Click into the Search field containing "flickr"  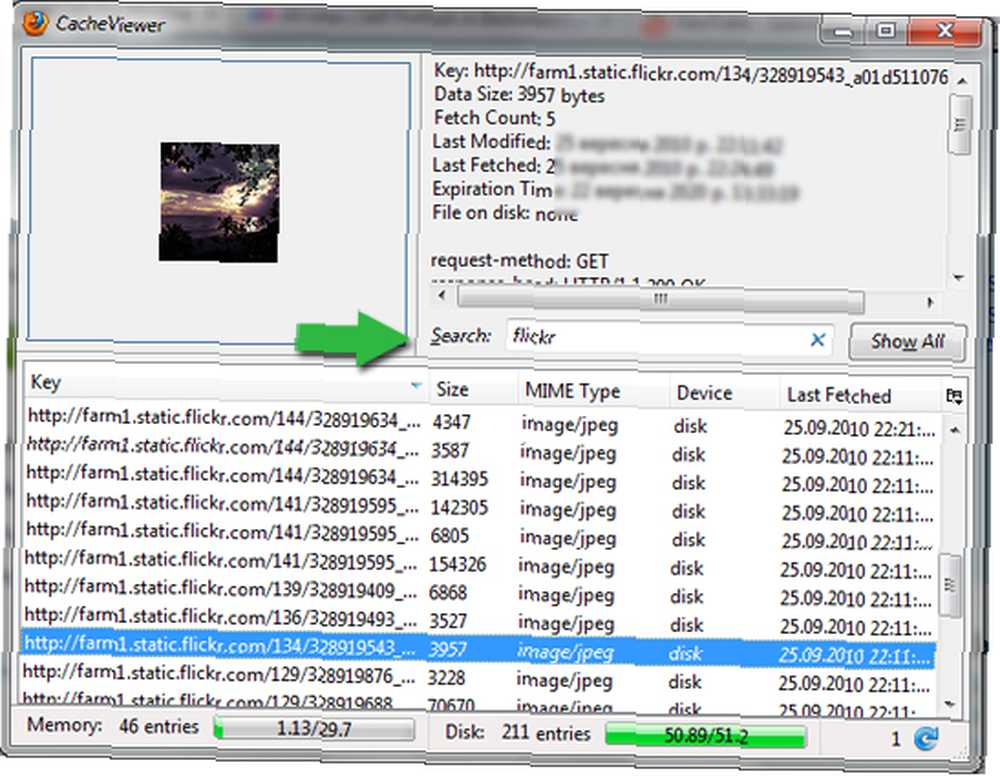[670, 337]
